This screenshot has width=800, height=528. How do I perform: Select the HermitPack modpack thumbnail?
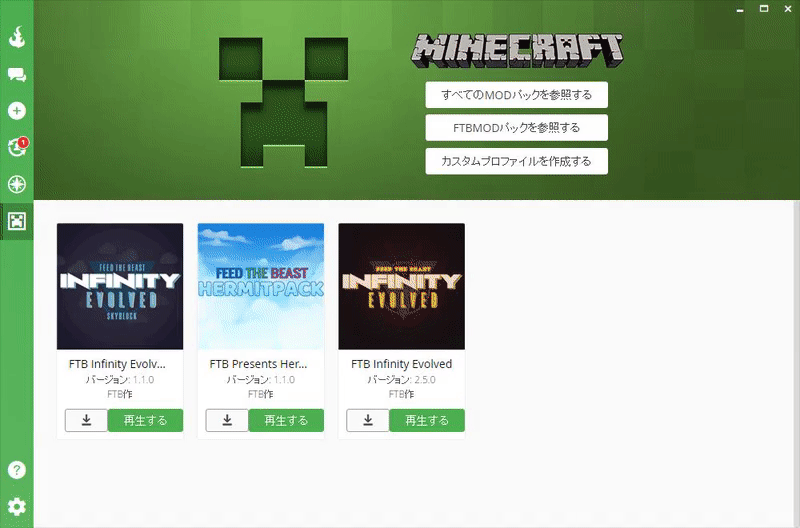click(x=261, y=286)
